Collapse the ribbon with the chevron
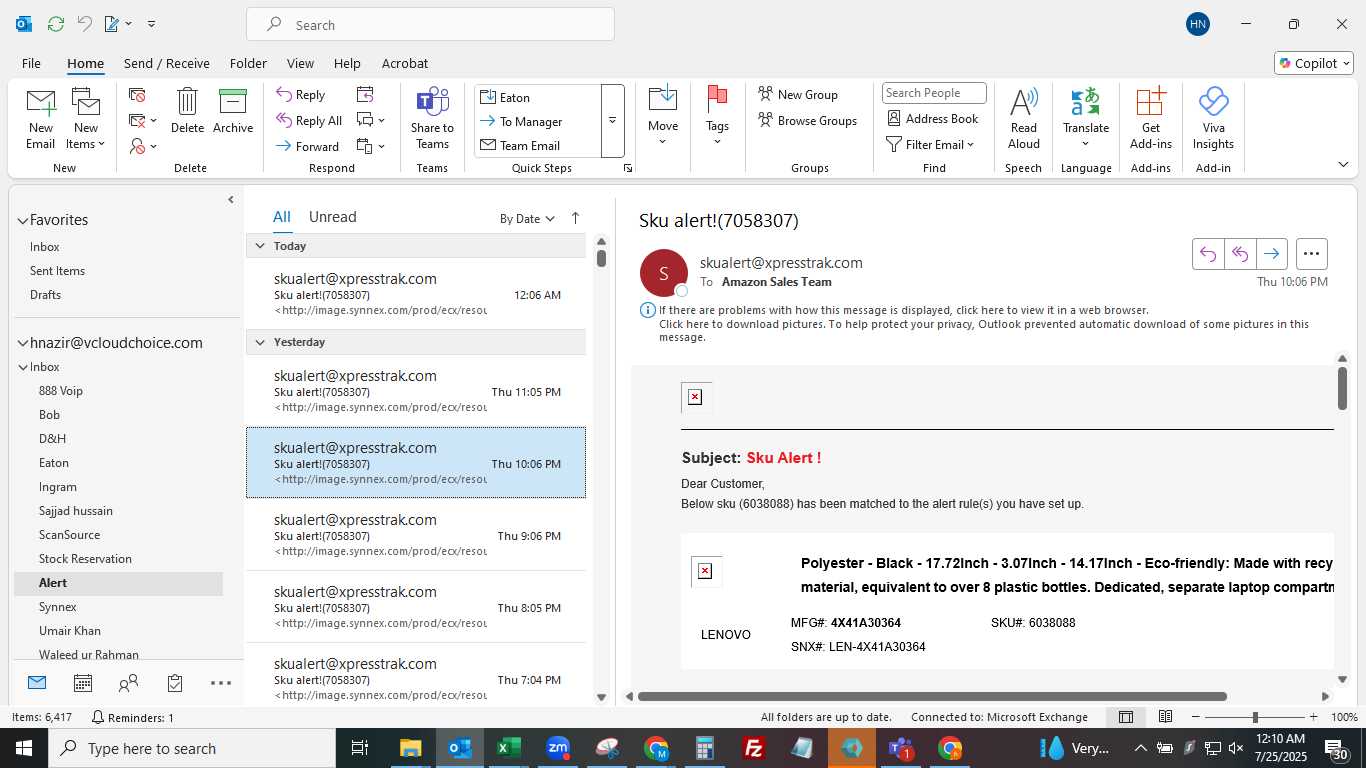Image resolution: width=1366 pixels, height=768 pixels. 1342,164
